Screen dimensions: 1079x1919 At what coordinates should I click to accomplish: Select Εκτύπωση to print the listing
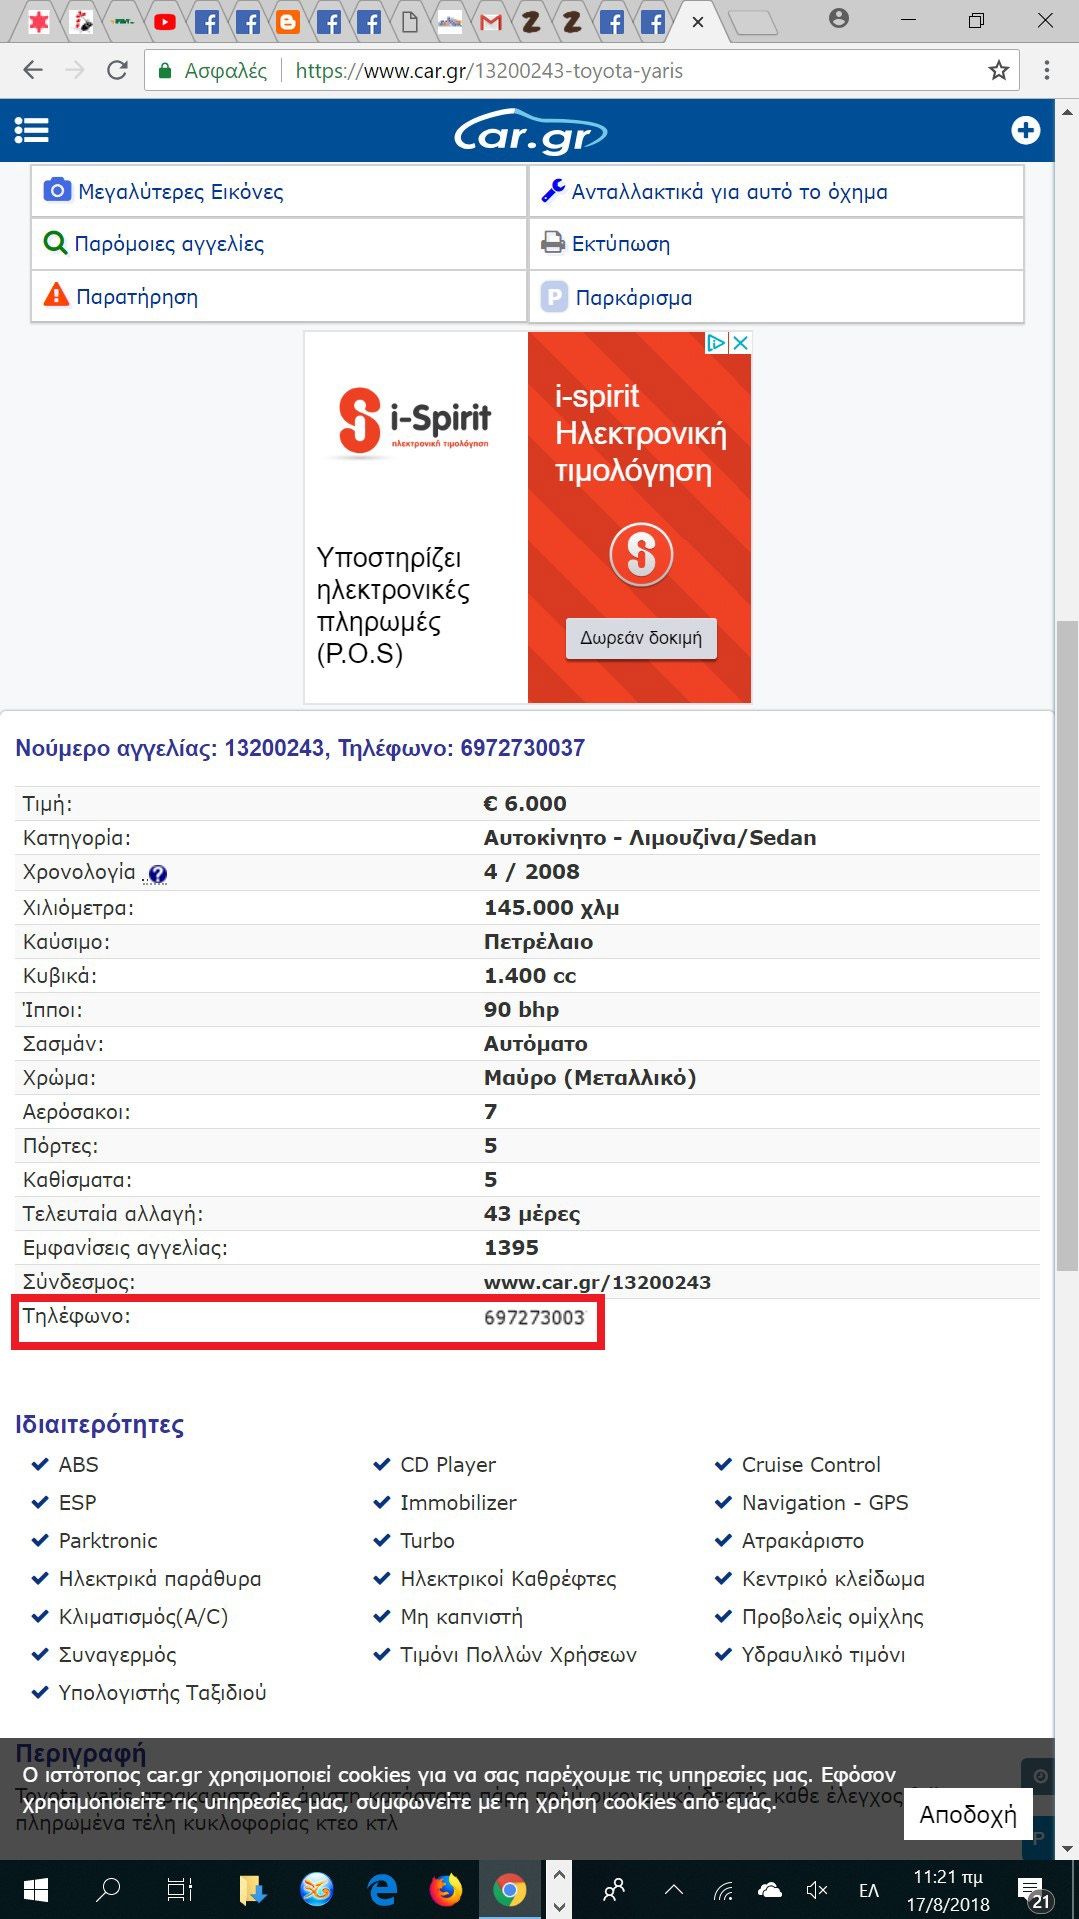[621, 244]
